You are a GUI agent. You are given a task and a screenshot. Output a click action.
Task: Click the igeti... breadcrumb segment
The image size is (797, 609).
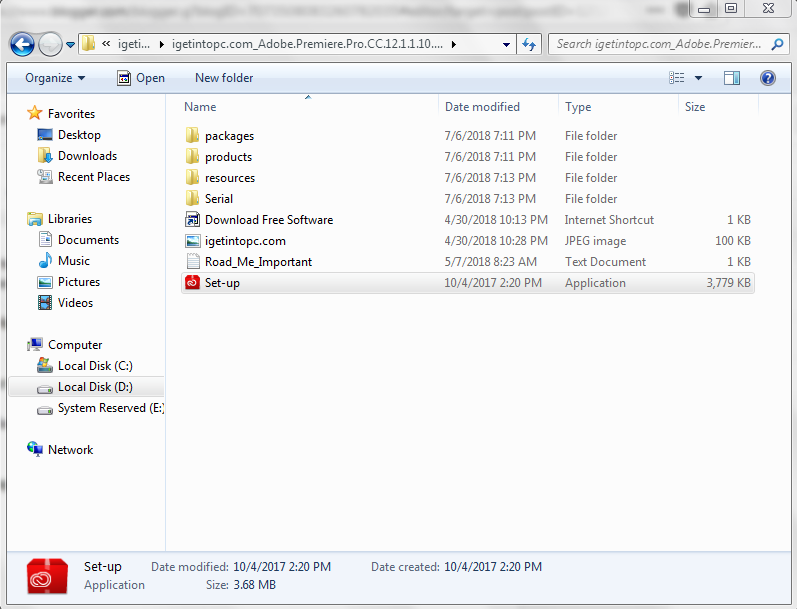[134, 44]
